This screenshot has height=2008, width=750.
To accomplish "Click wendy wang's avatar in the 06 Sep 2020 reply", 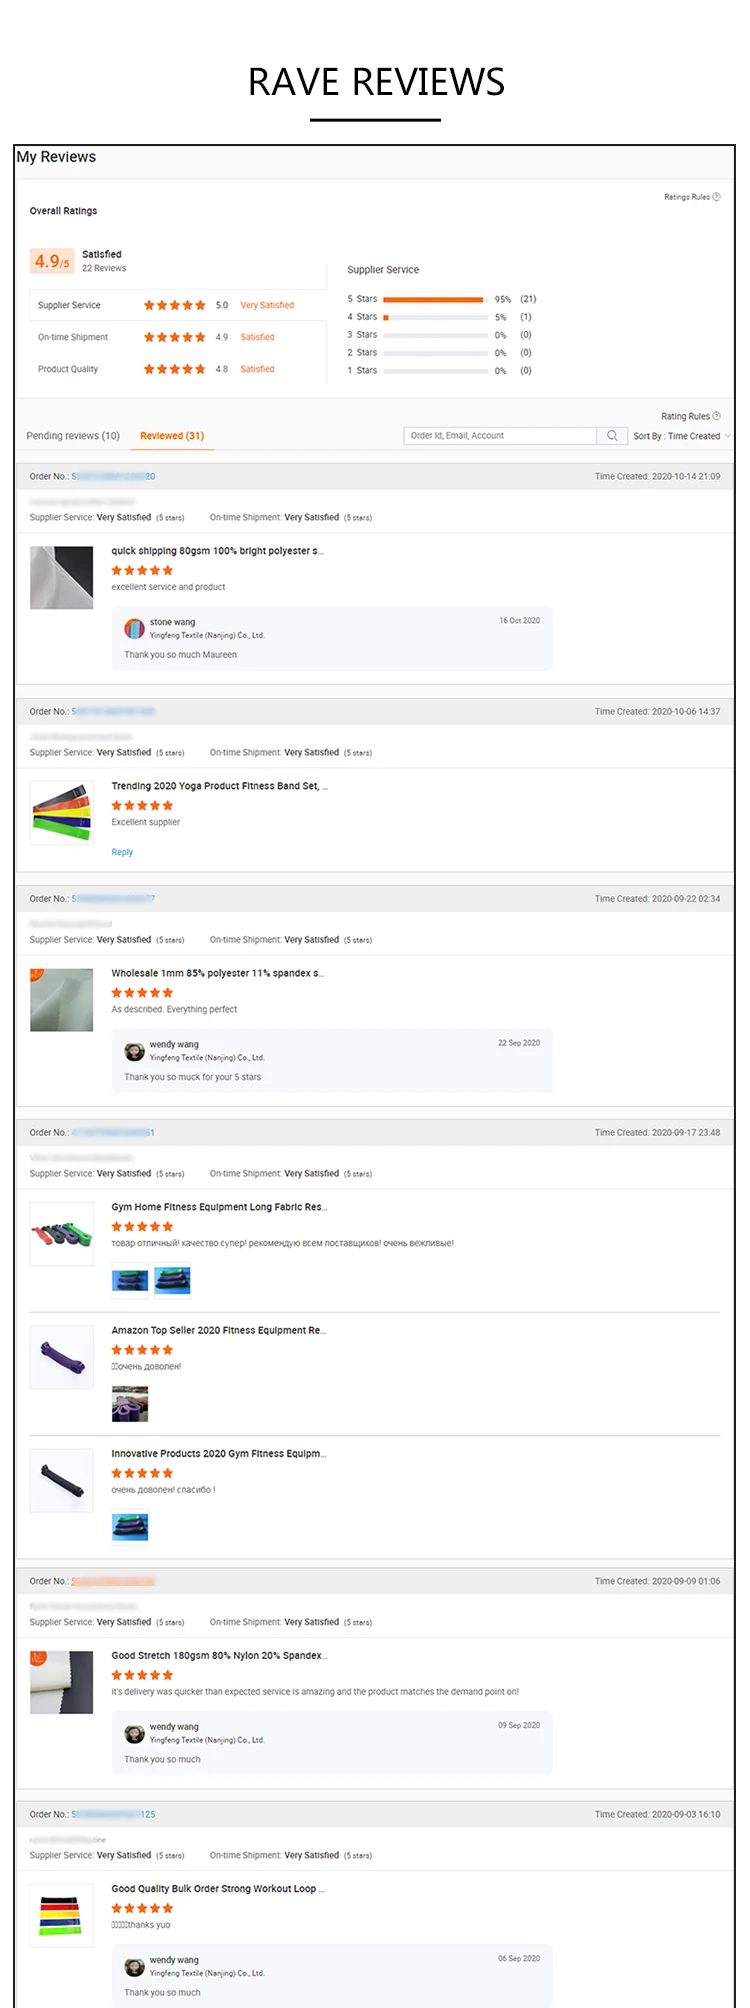I will [x=134, y=1966].
